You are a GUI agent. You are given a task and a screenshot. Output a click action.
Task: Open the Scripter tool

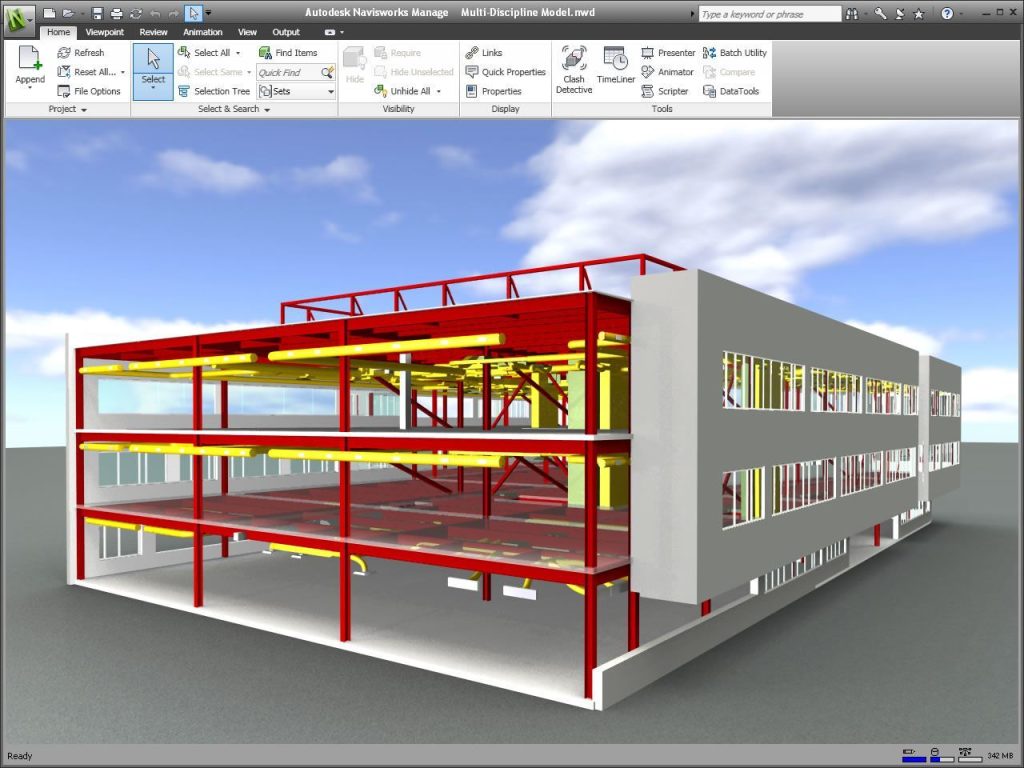(x=665, y=90)
